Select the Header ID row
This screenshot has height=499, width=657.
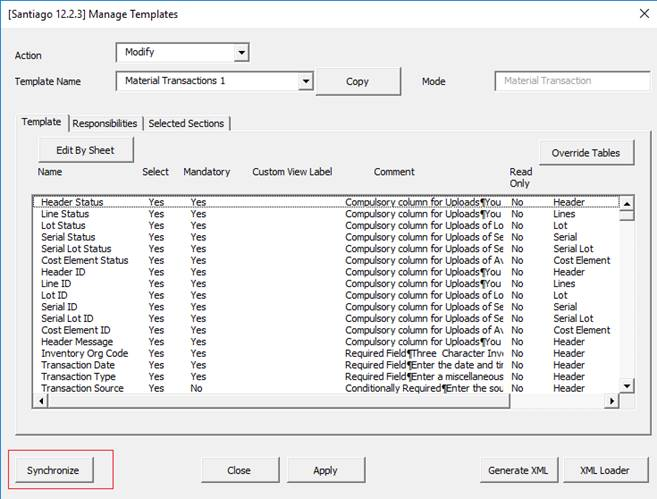coord(326,272)
